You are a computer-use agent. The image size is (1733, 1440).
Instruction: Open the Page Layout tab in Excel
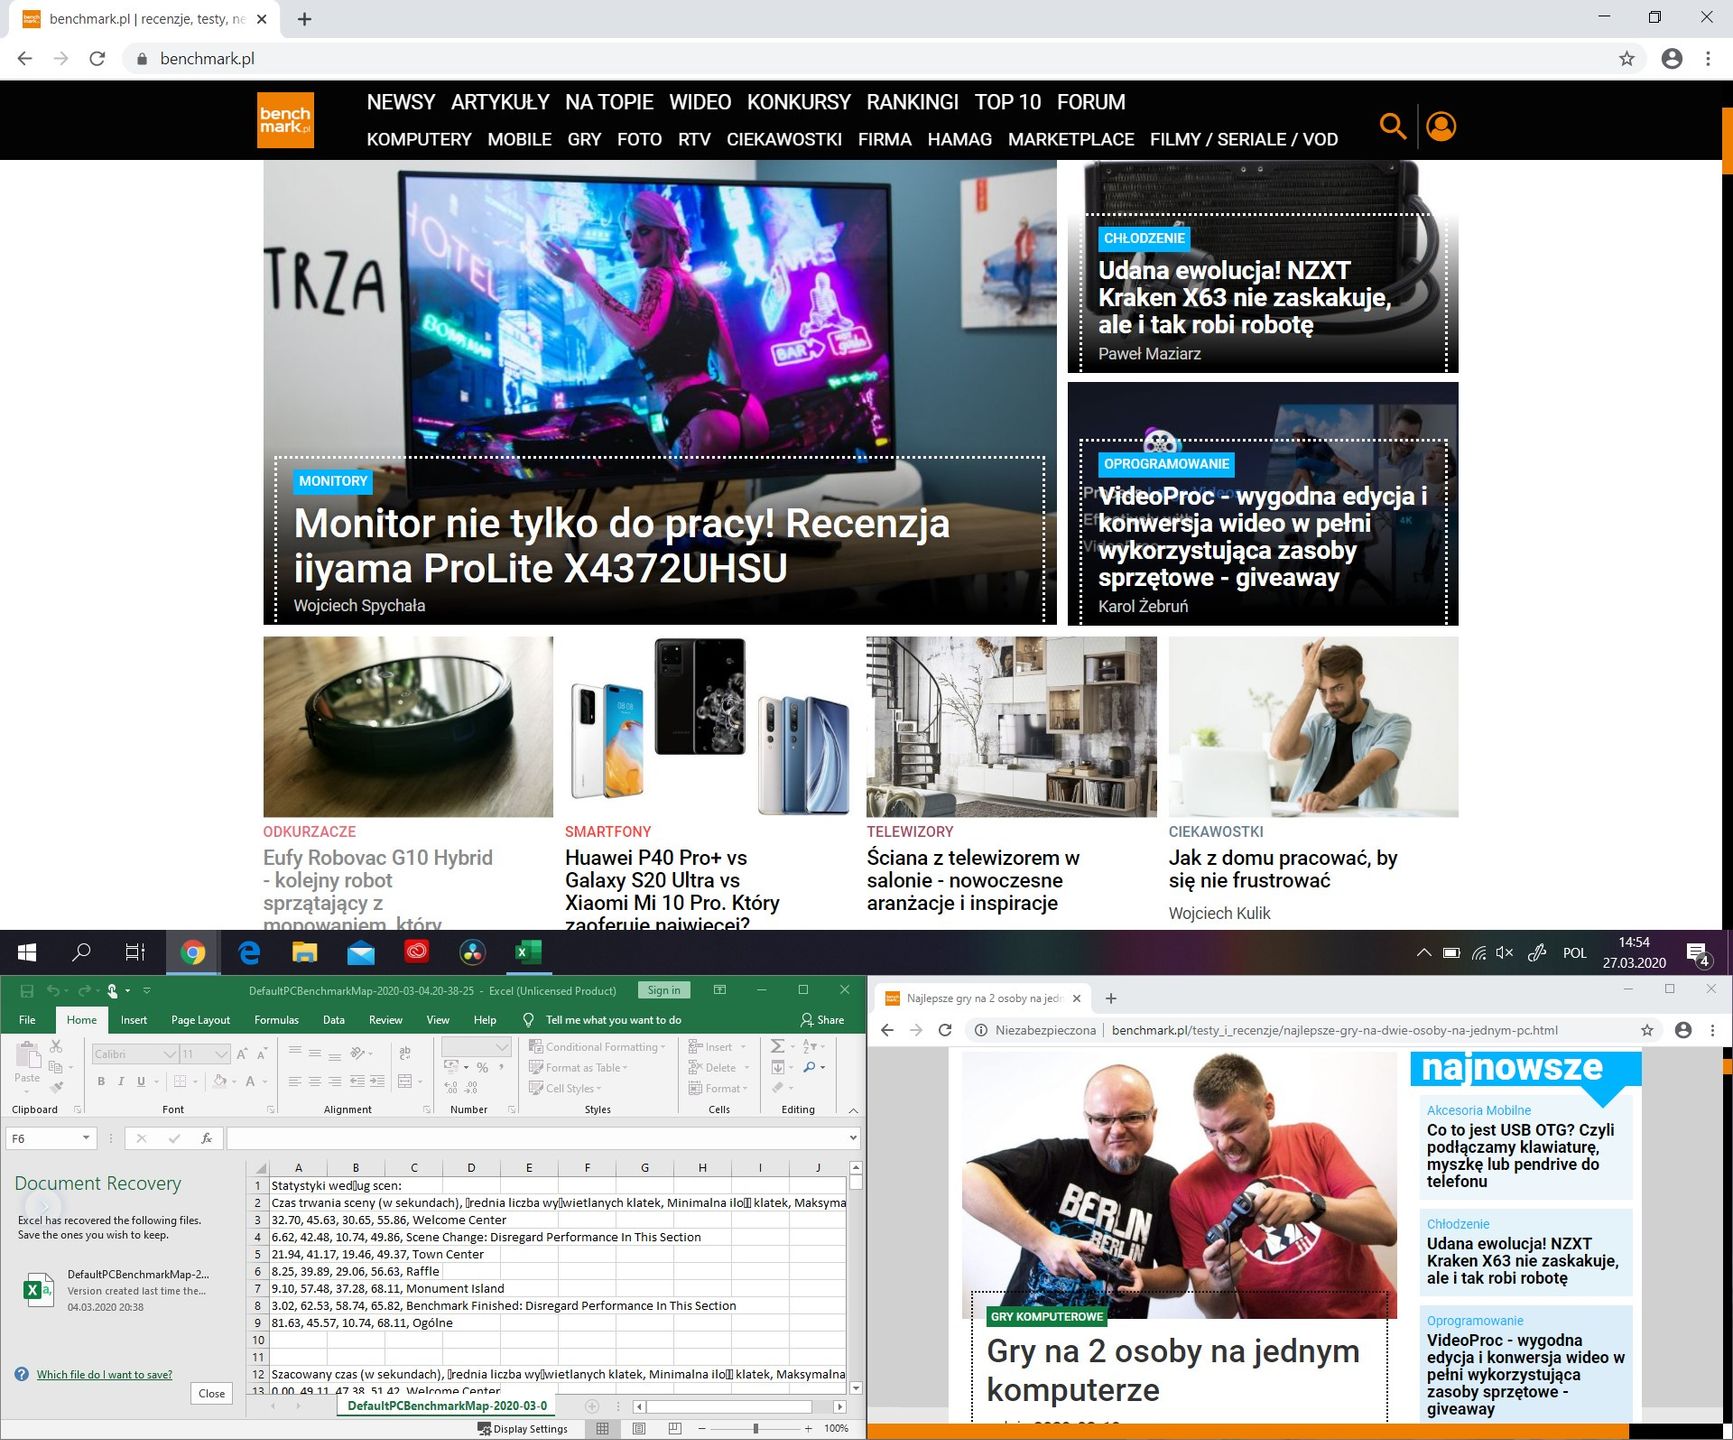coord(200,1020)
